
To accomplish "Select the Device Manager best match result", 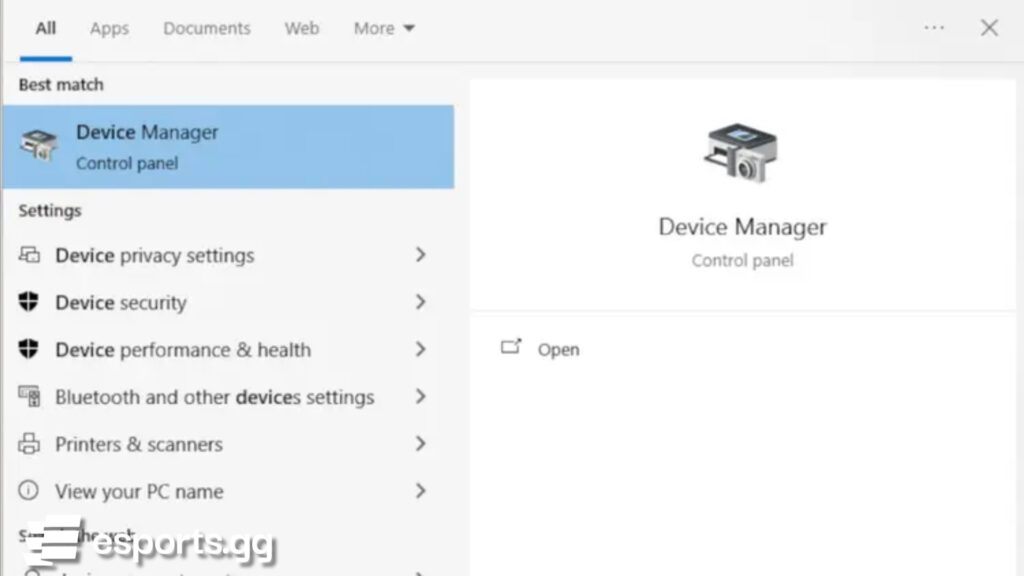I will (235, 146).
